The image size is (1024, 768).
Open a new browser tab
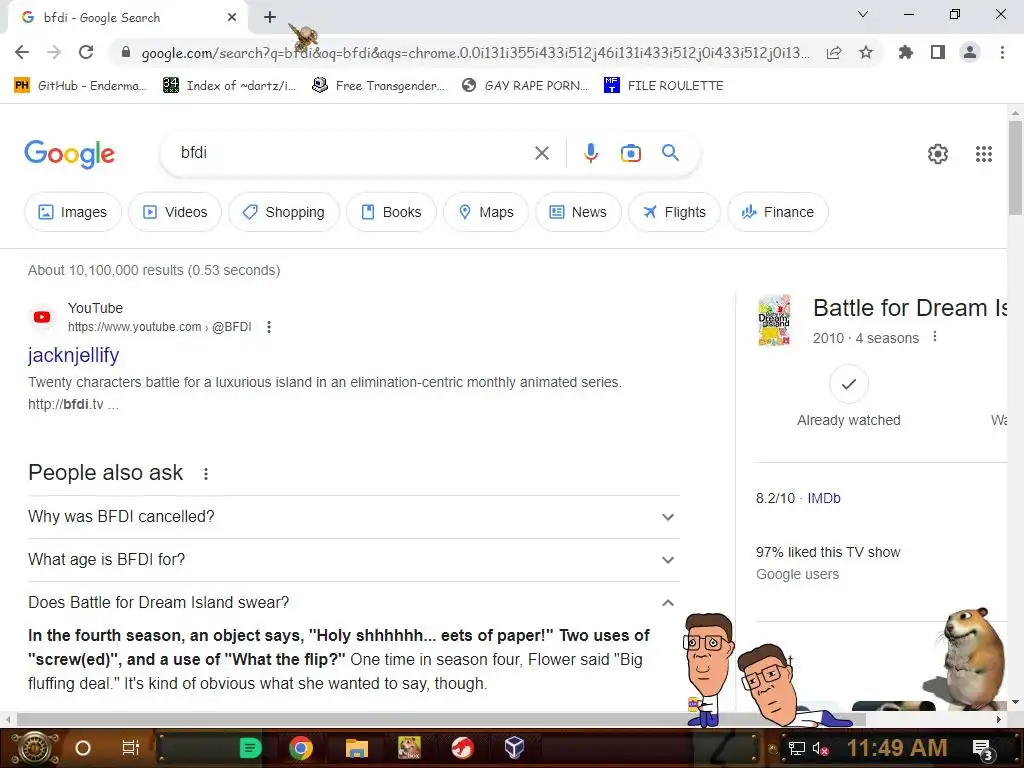click(270, 18)
